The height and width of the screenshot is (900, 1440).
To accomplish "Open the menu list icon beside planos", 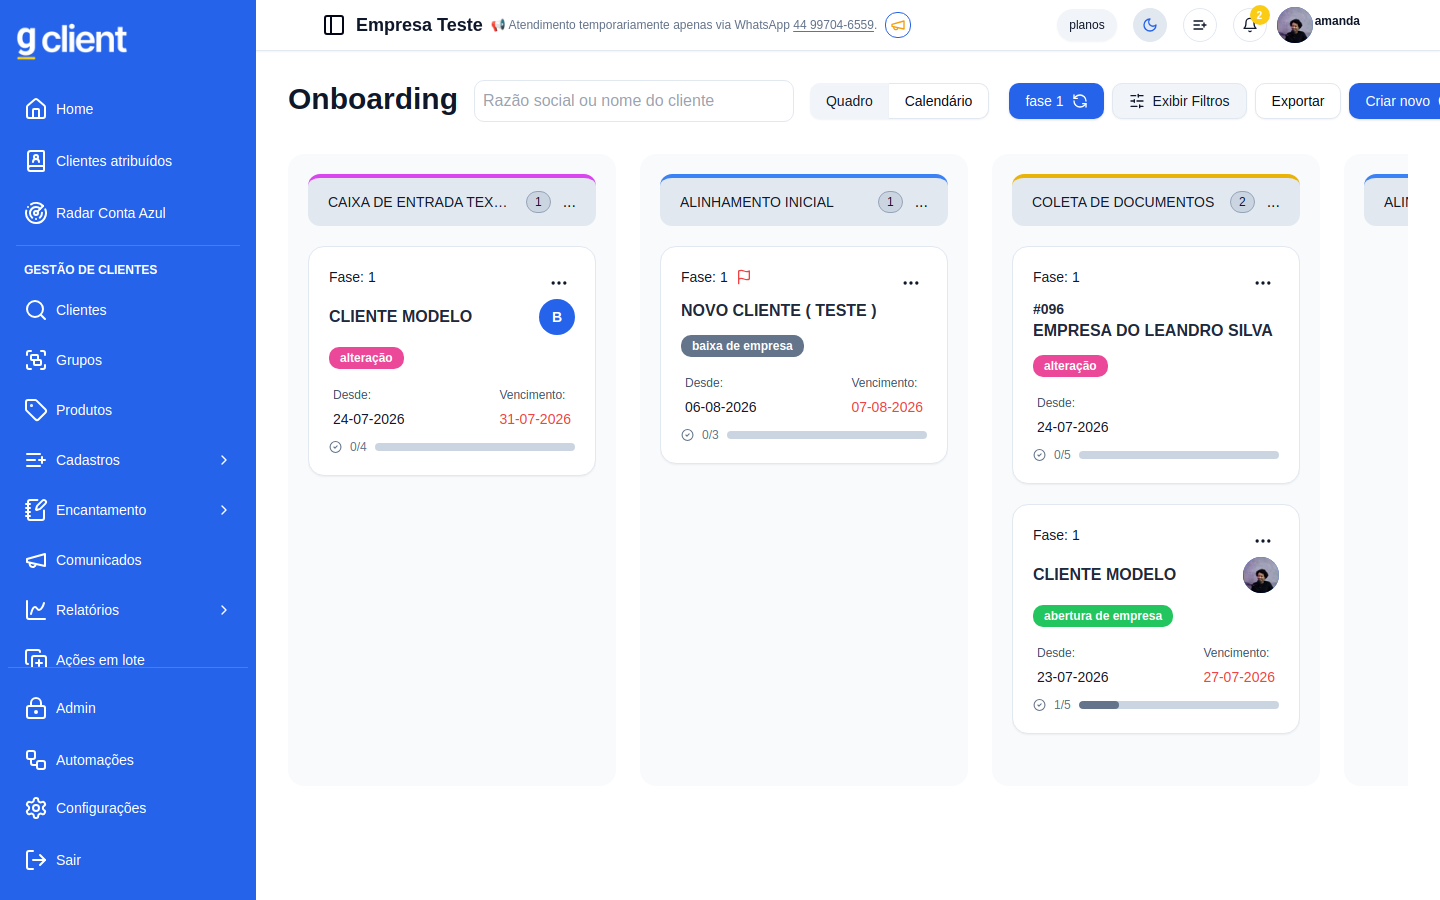I will click(x=1200, y=25).
